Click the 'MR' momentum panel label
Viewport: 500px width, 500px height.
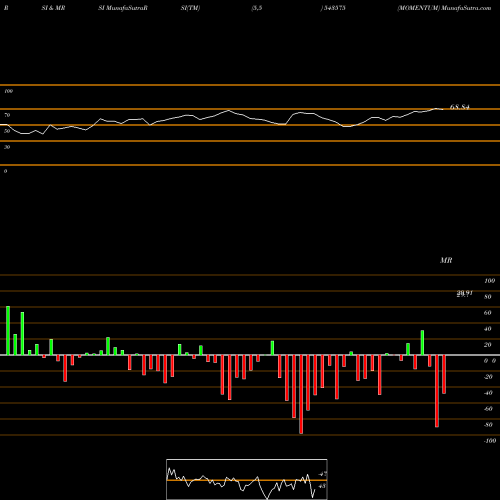click(x=446, y=260)
